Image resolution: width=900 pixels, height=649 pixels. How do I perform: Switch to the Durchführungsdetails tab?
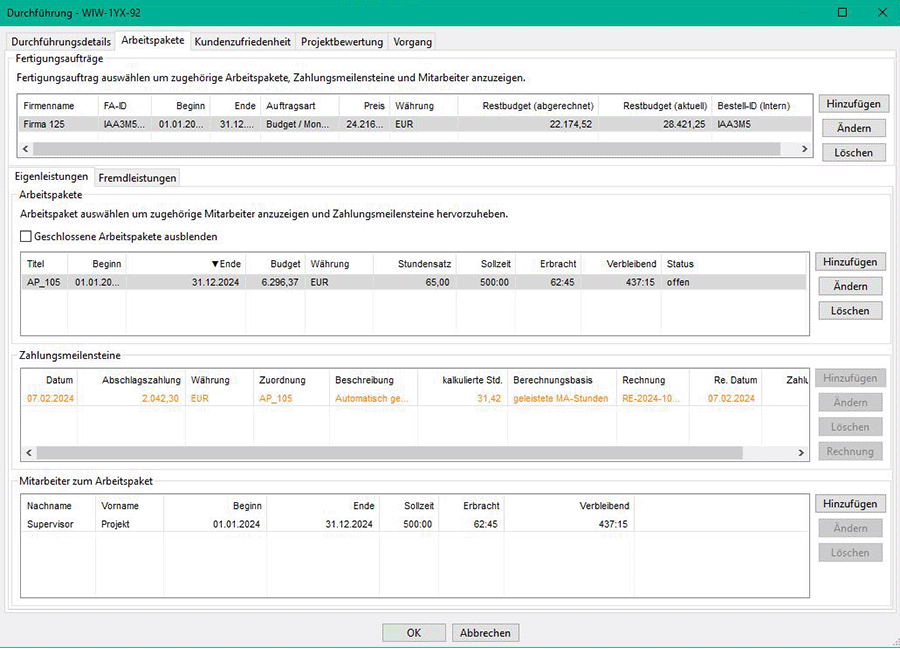61,41
